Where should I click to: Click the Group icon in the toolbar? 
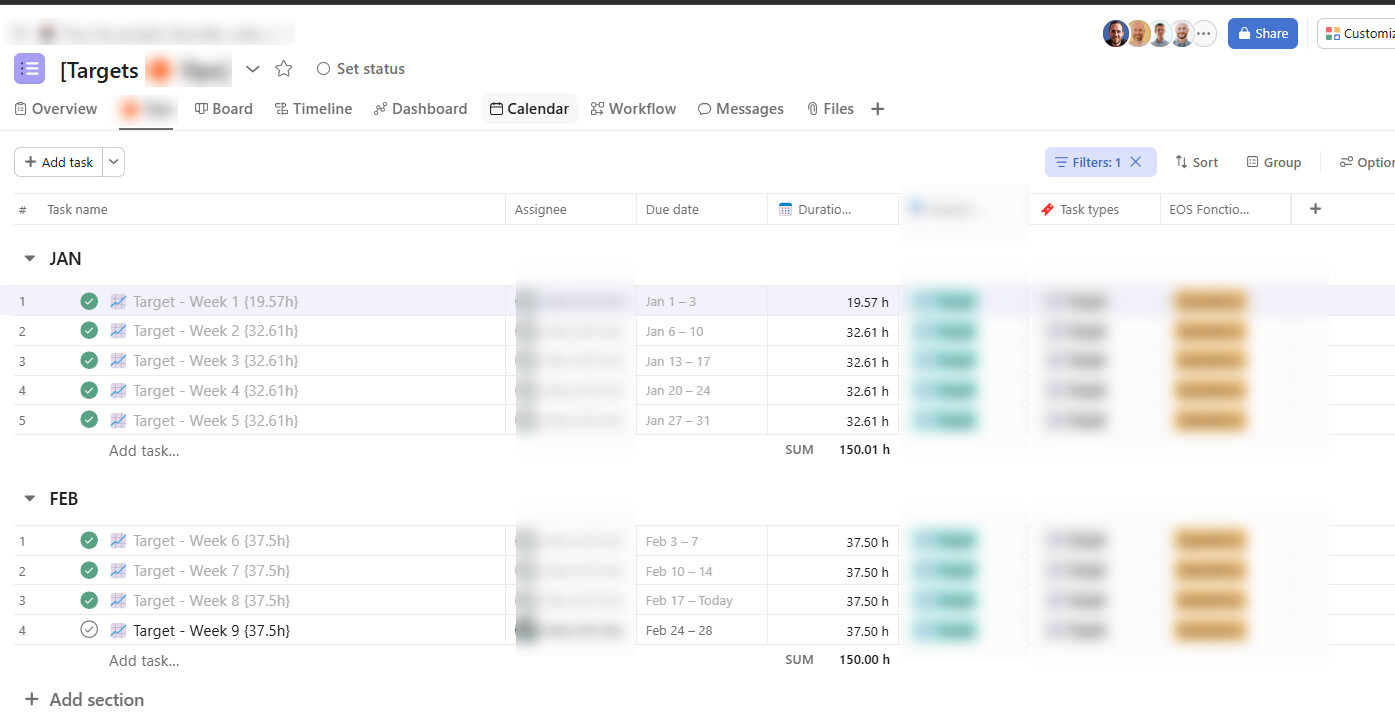click(1253, 161)
